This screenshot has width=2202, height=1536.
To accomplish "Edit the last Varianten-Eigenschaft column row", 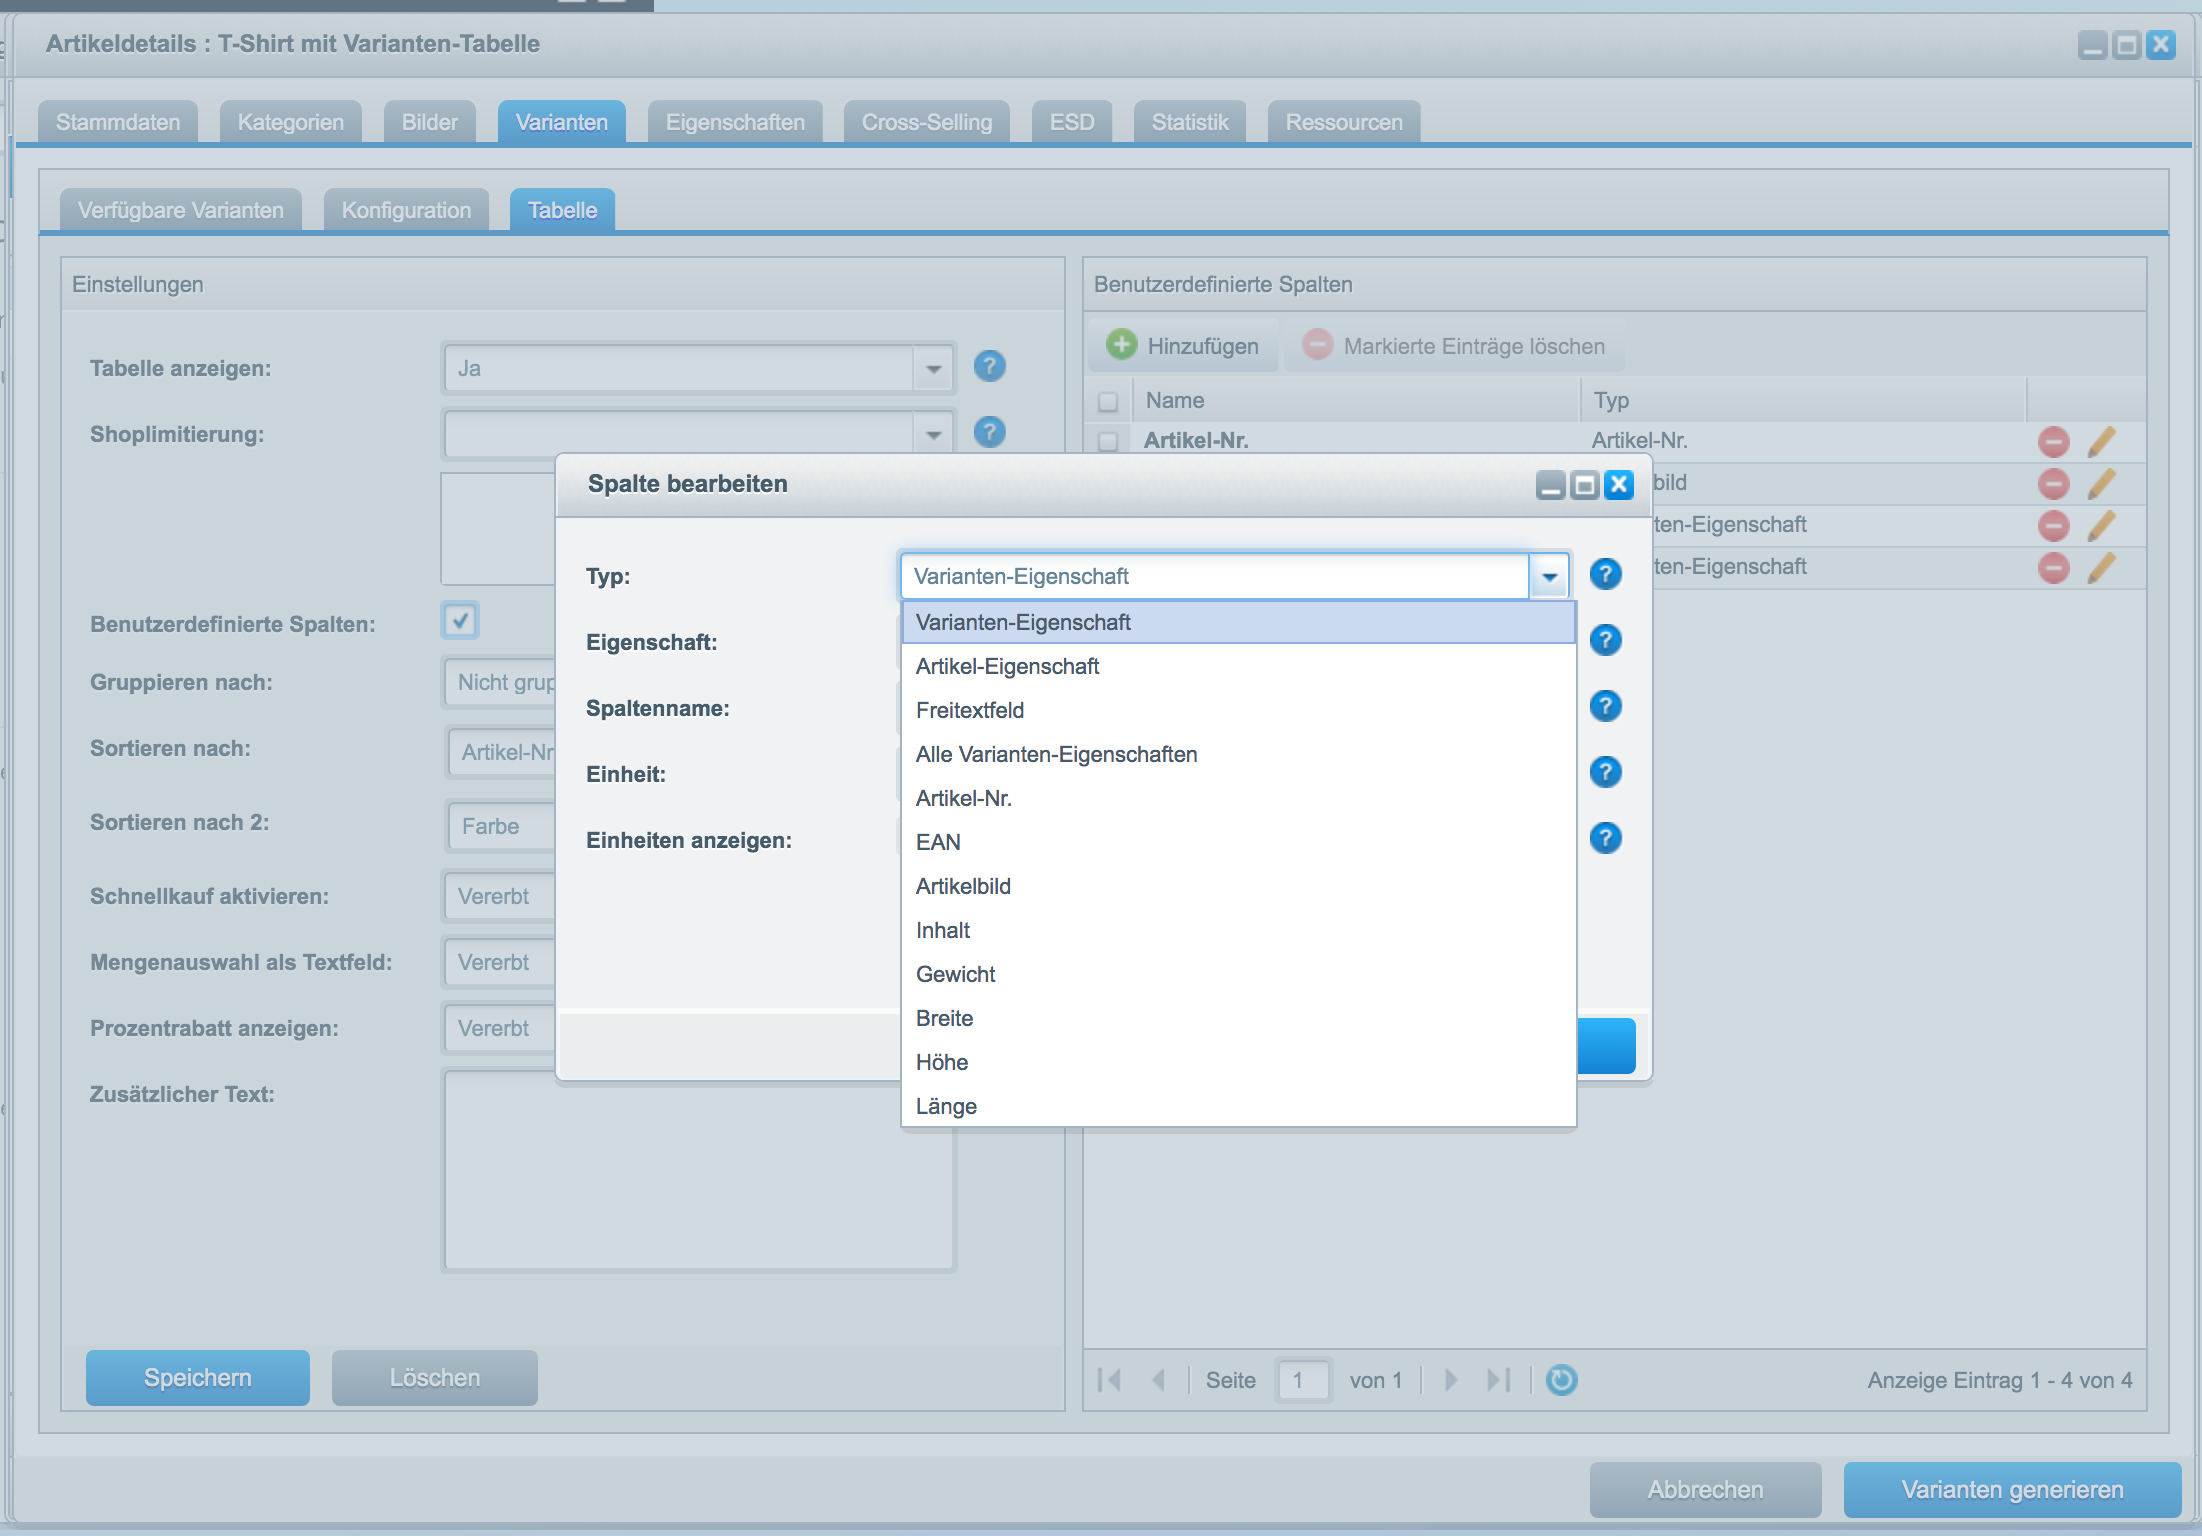I will point(2102,567).
